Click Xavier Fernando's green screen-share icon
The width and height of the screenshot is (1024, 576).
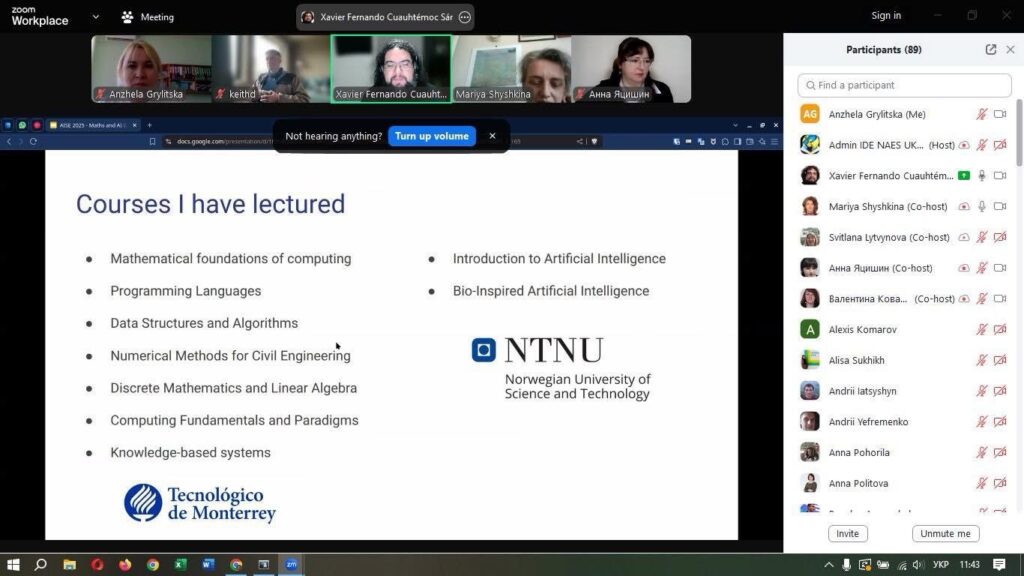coord(964,176)
